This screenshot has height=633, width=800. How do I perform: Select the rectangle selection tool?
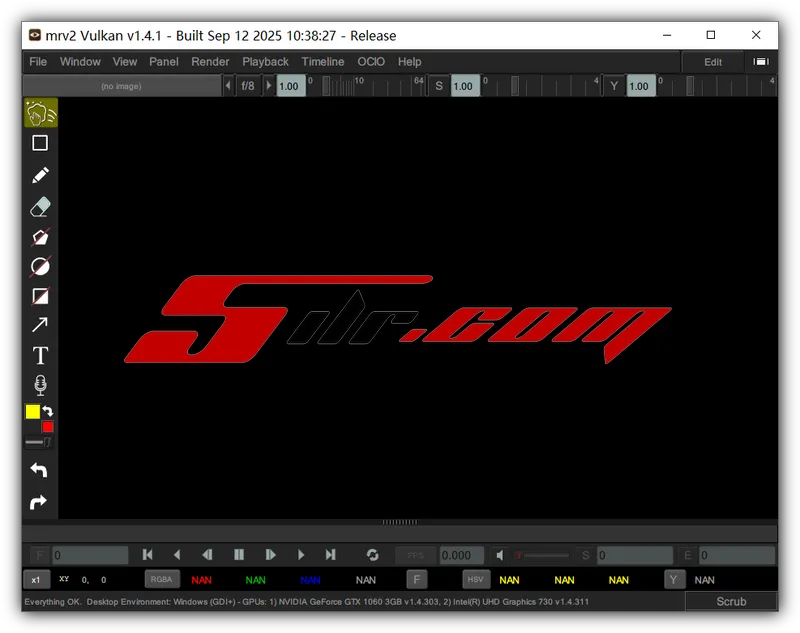(40, 143)
